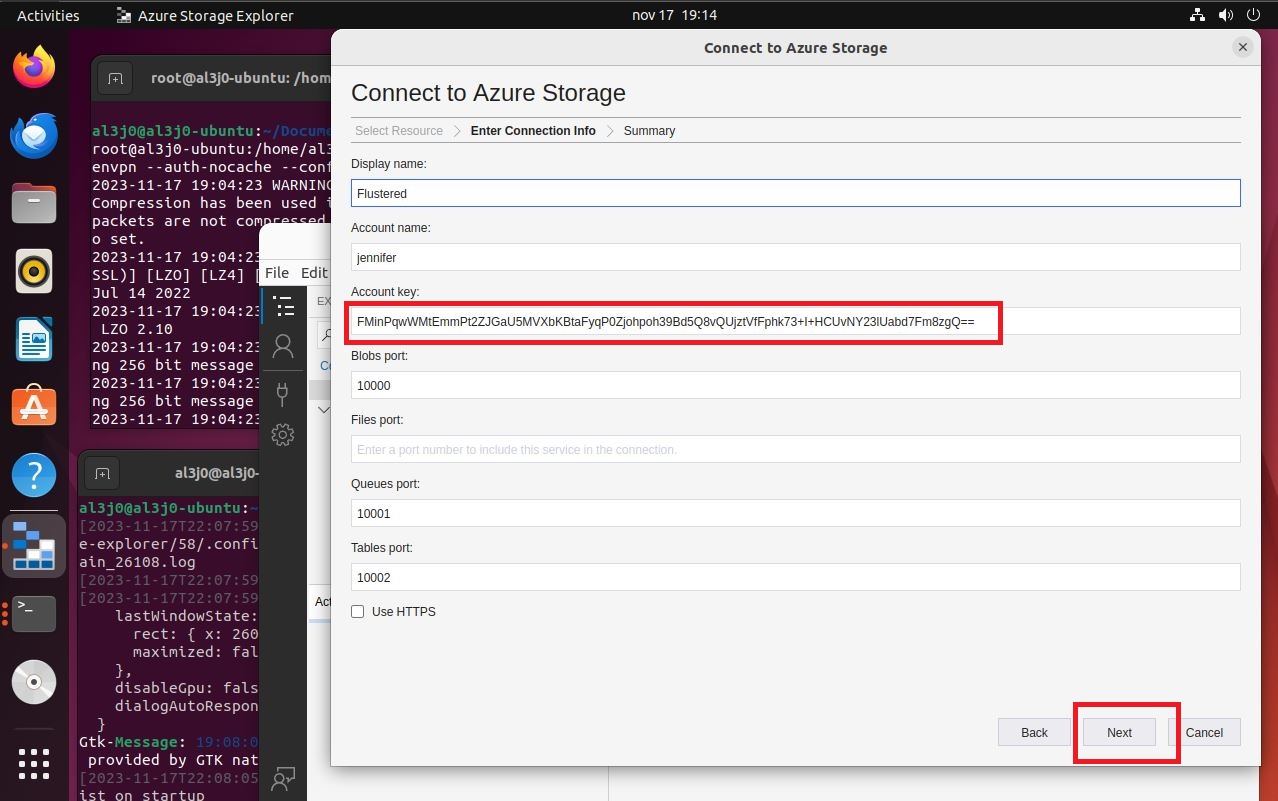Screen dimensions: 1278x801
Task: Open Account Management in Storage Explorer sidebar
Action: click(x=283, y=348)
